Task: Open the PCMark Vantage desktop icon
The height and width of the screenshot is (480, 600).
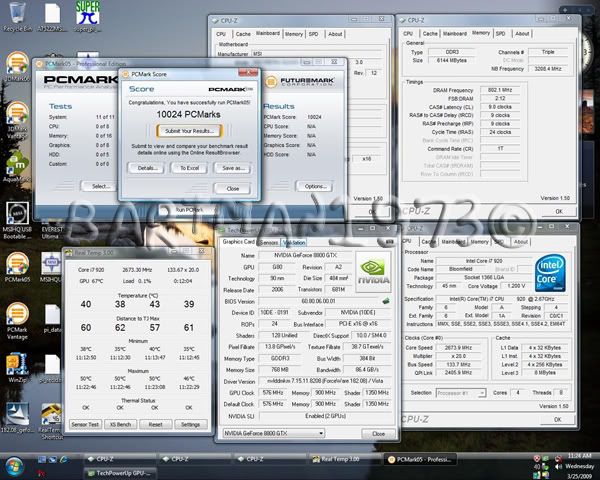Action: tap(15, 312)
